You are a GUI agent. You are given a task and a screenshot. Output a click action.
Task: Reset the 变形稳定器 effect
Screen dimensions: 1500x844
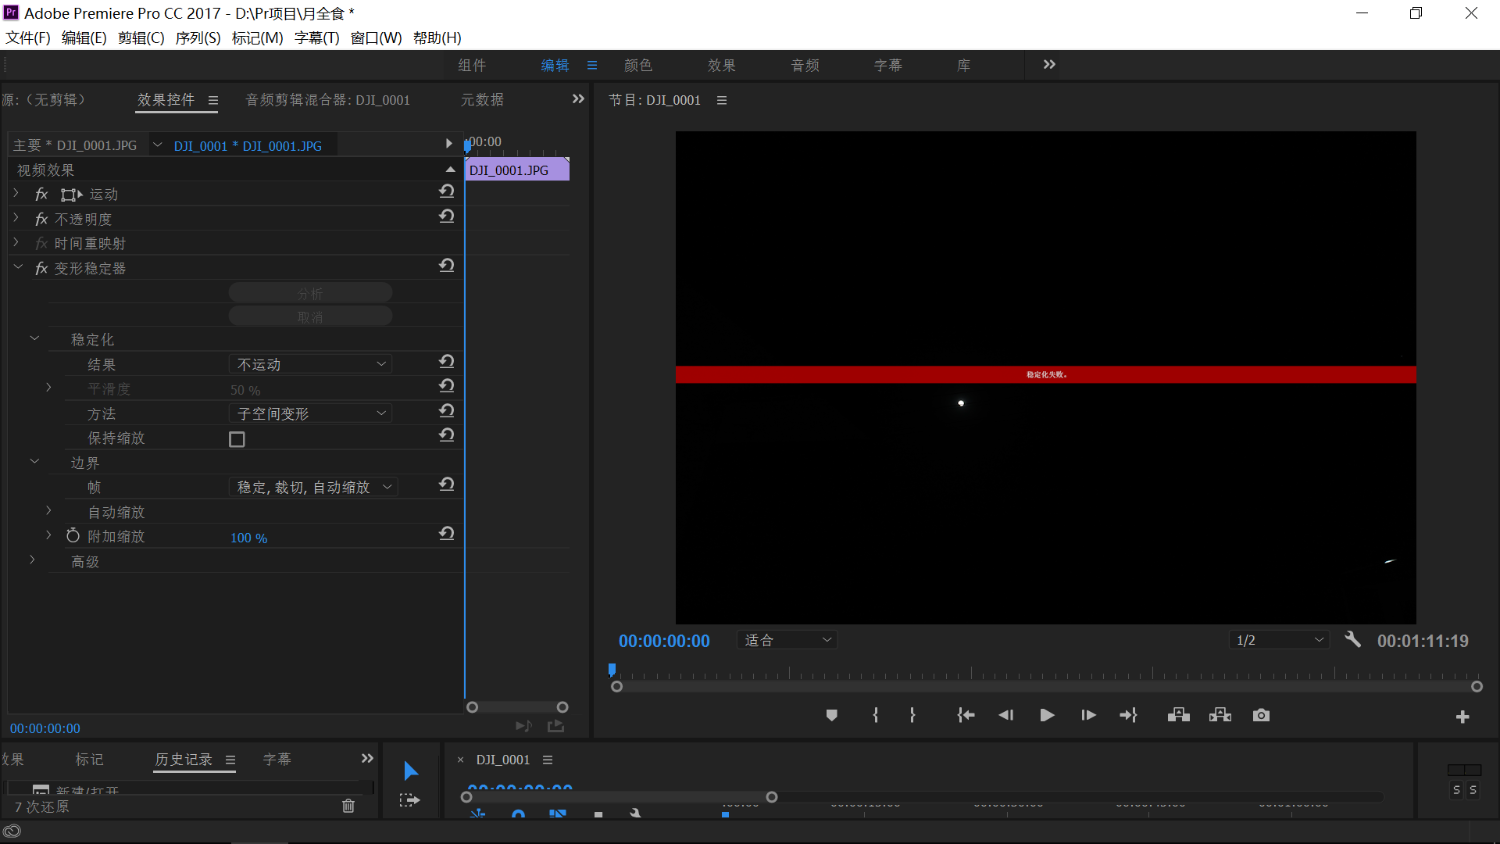tap(447, 266)
